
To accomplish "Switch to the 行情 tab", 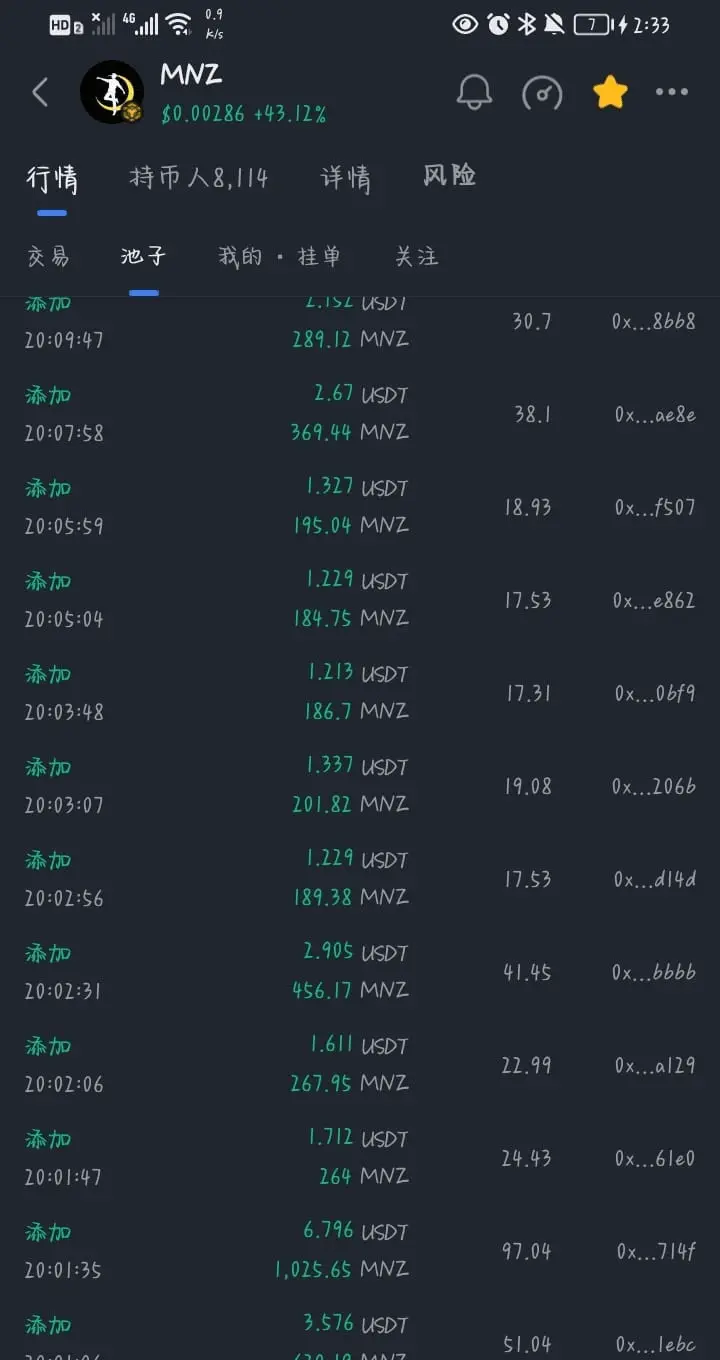I will [x=52, y=178].
